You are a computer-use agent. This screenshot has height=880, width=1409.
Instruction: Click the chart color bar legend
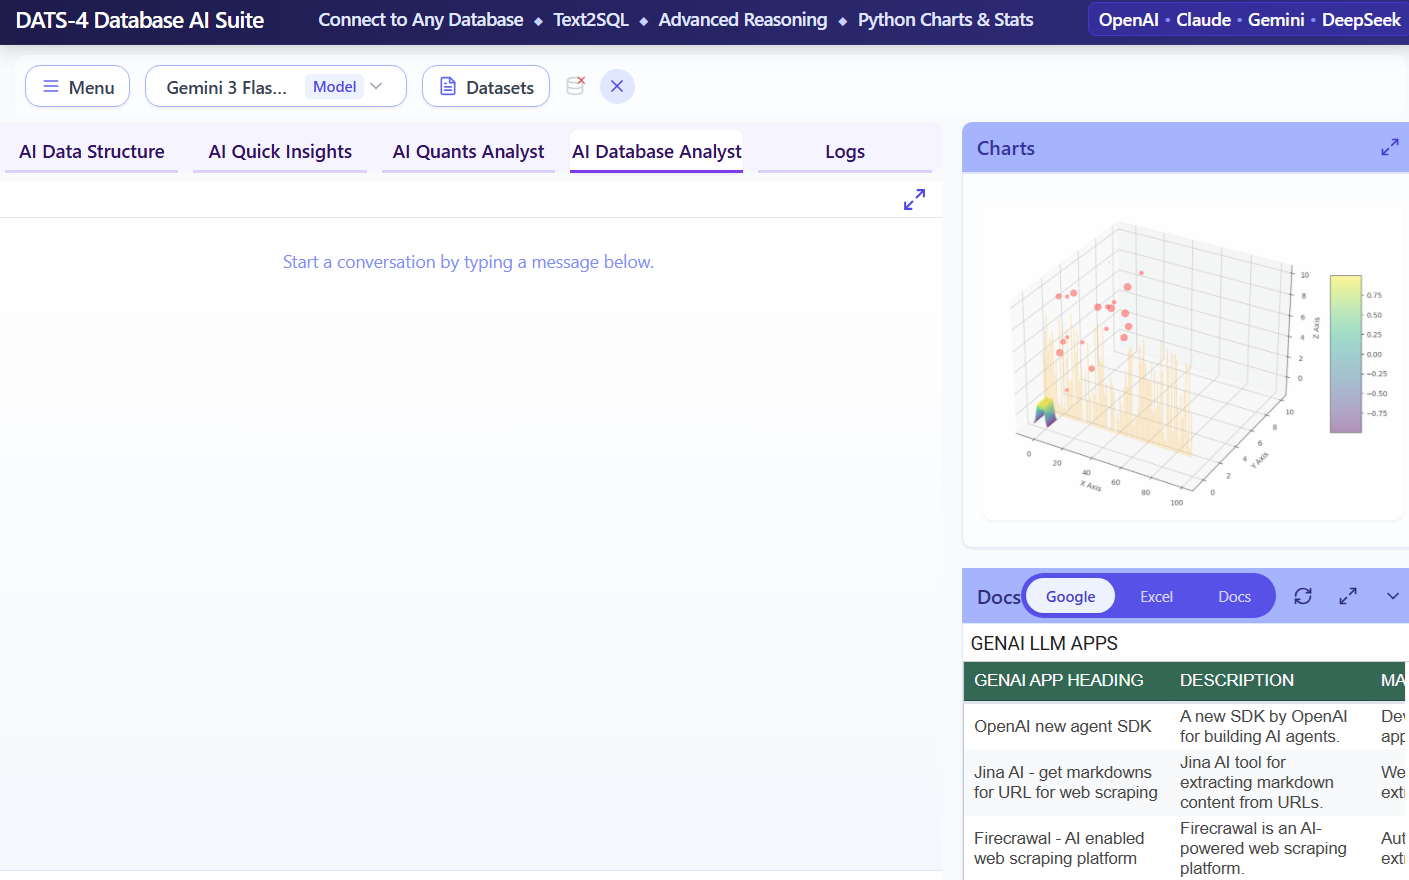pos(1345,354)
